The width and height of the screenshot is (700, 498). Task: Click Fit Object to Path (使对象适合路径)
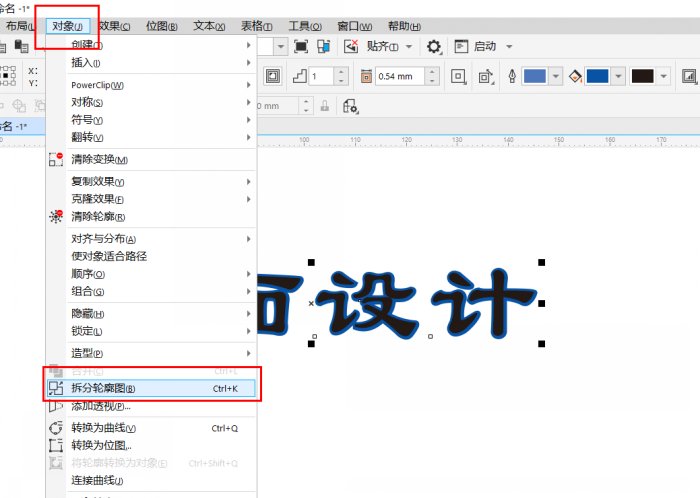(x=110, y=256)
